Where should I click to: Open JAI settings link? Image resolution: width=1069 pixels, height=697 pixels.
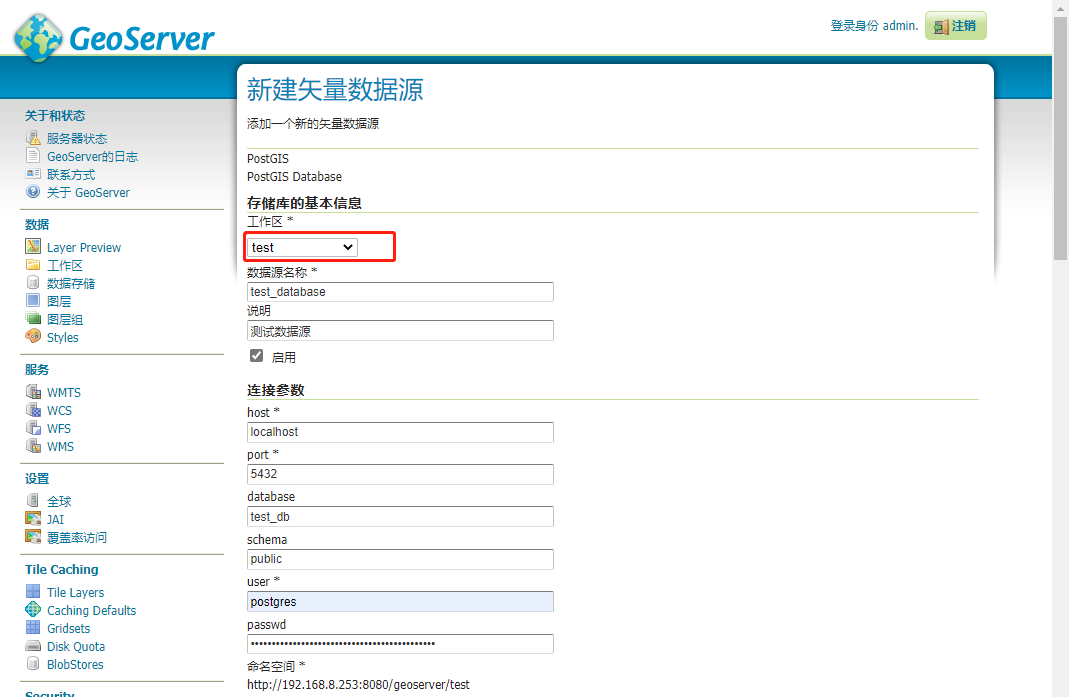[x=55, y=519]
